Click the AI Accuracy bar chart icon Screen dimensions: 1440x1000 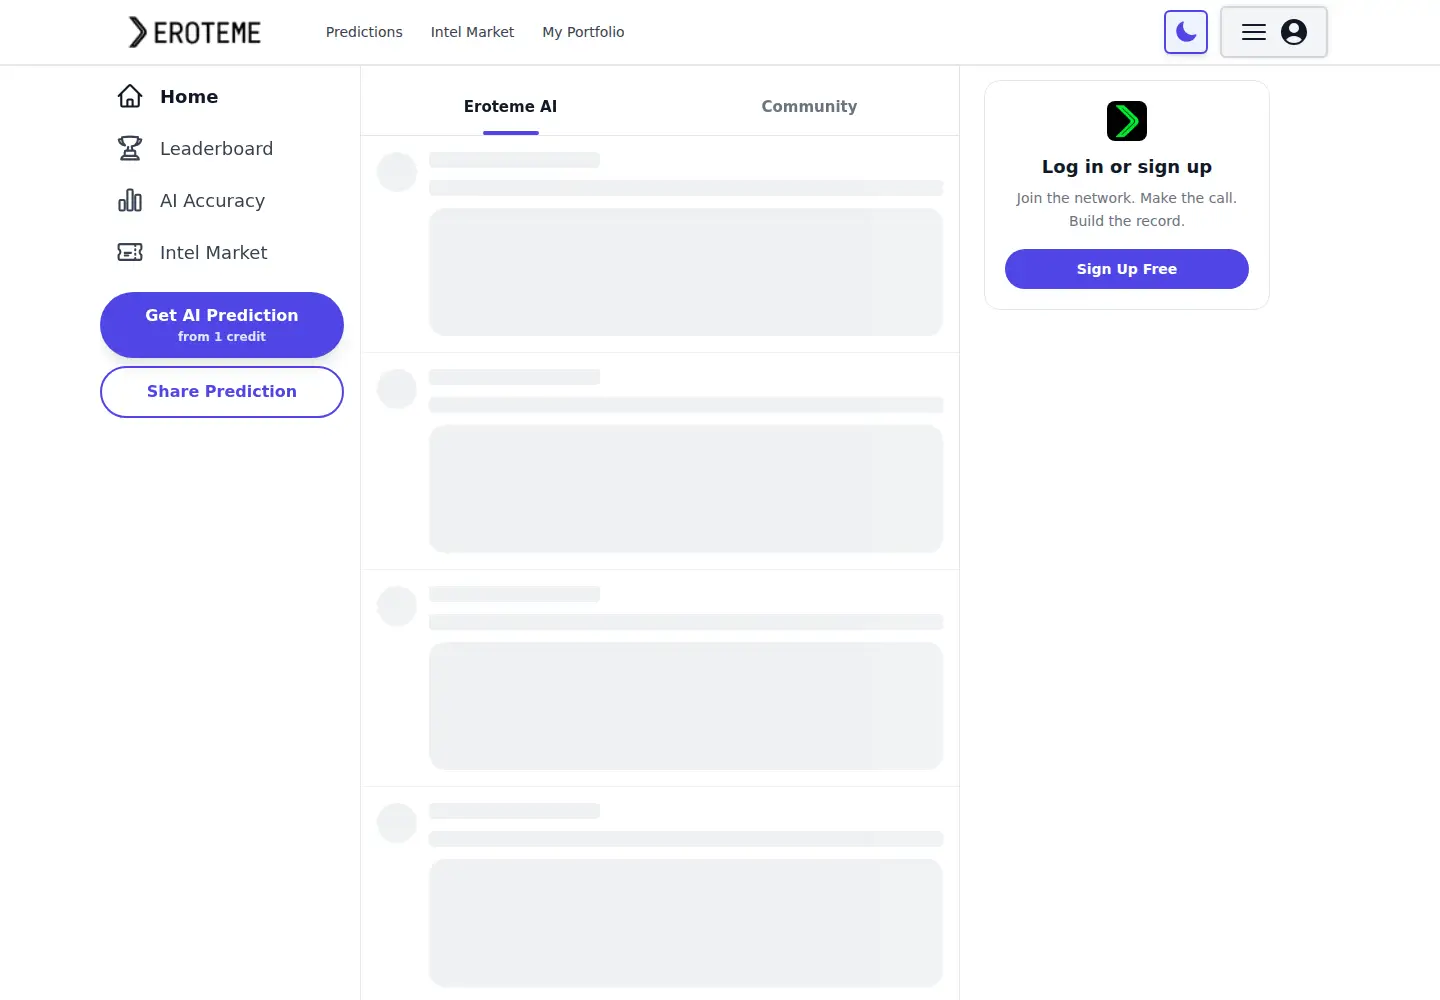point(130,200)
